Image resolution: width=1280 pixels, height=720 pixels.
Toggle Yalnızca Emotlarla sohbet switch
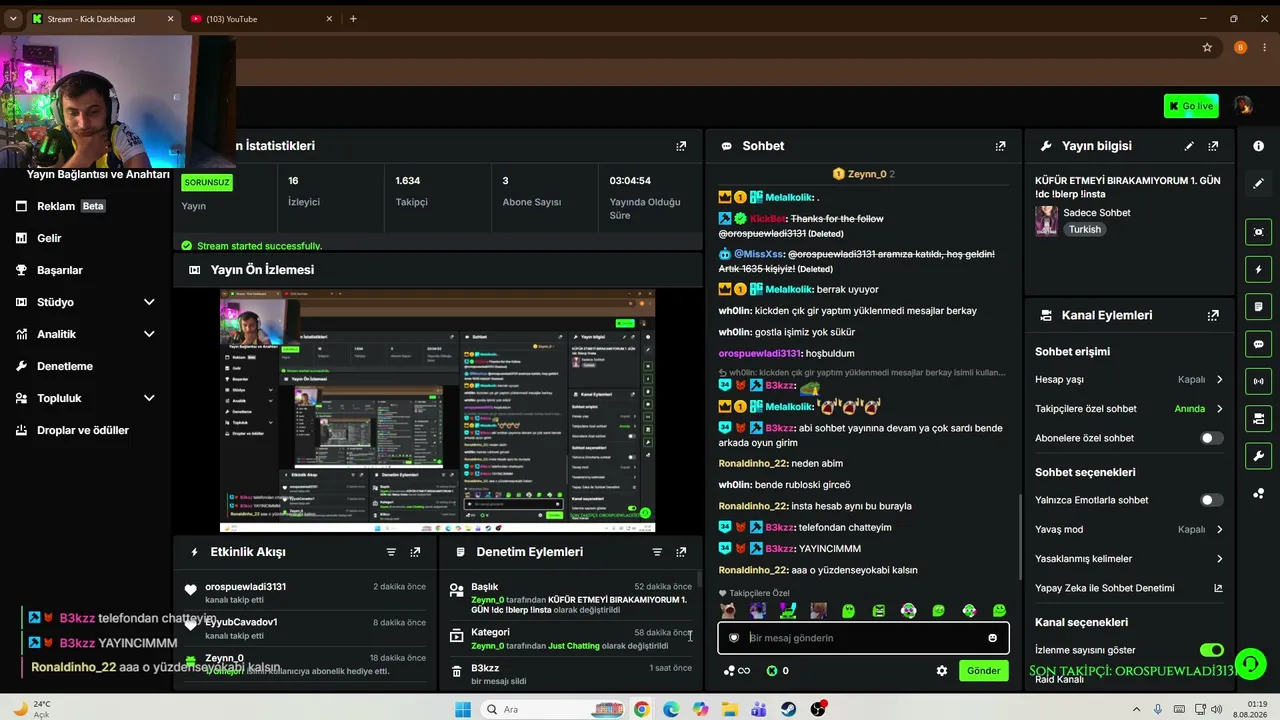[1211, 500]
